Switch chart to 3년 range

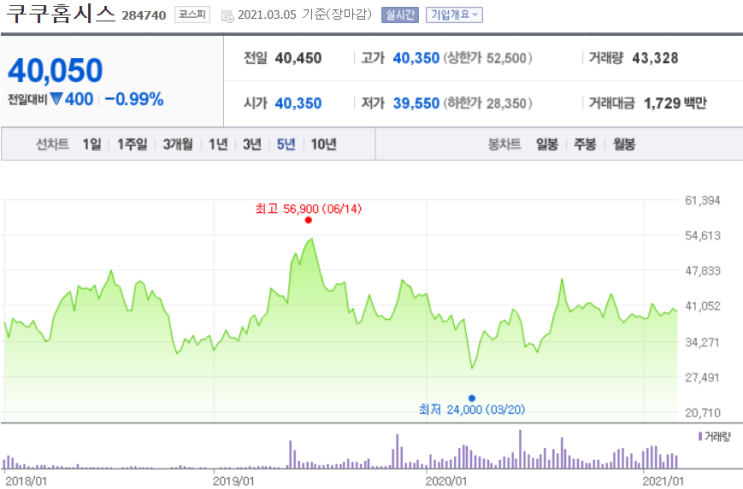click(252, 144)
